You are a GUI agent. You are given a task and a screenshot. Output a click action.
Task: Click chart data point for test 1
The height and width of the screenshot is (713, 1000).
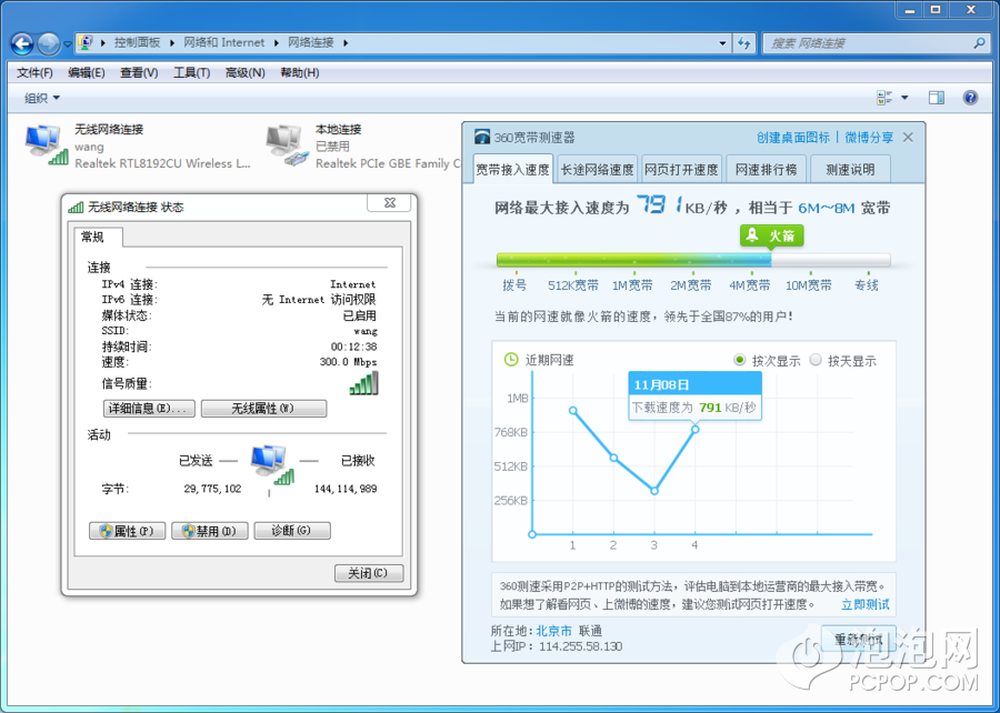[x=573, y=411]
